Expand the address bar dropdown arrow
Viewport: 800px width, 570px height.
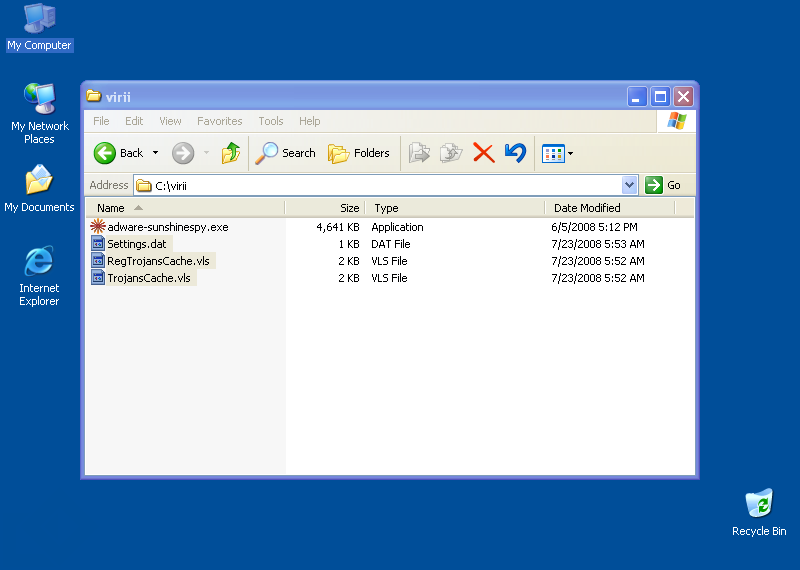[x=629, y=185]
